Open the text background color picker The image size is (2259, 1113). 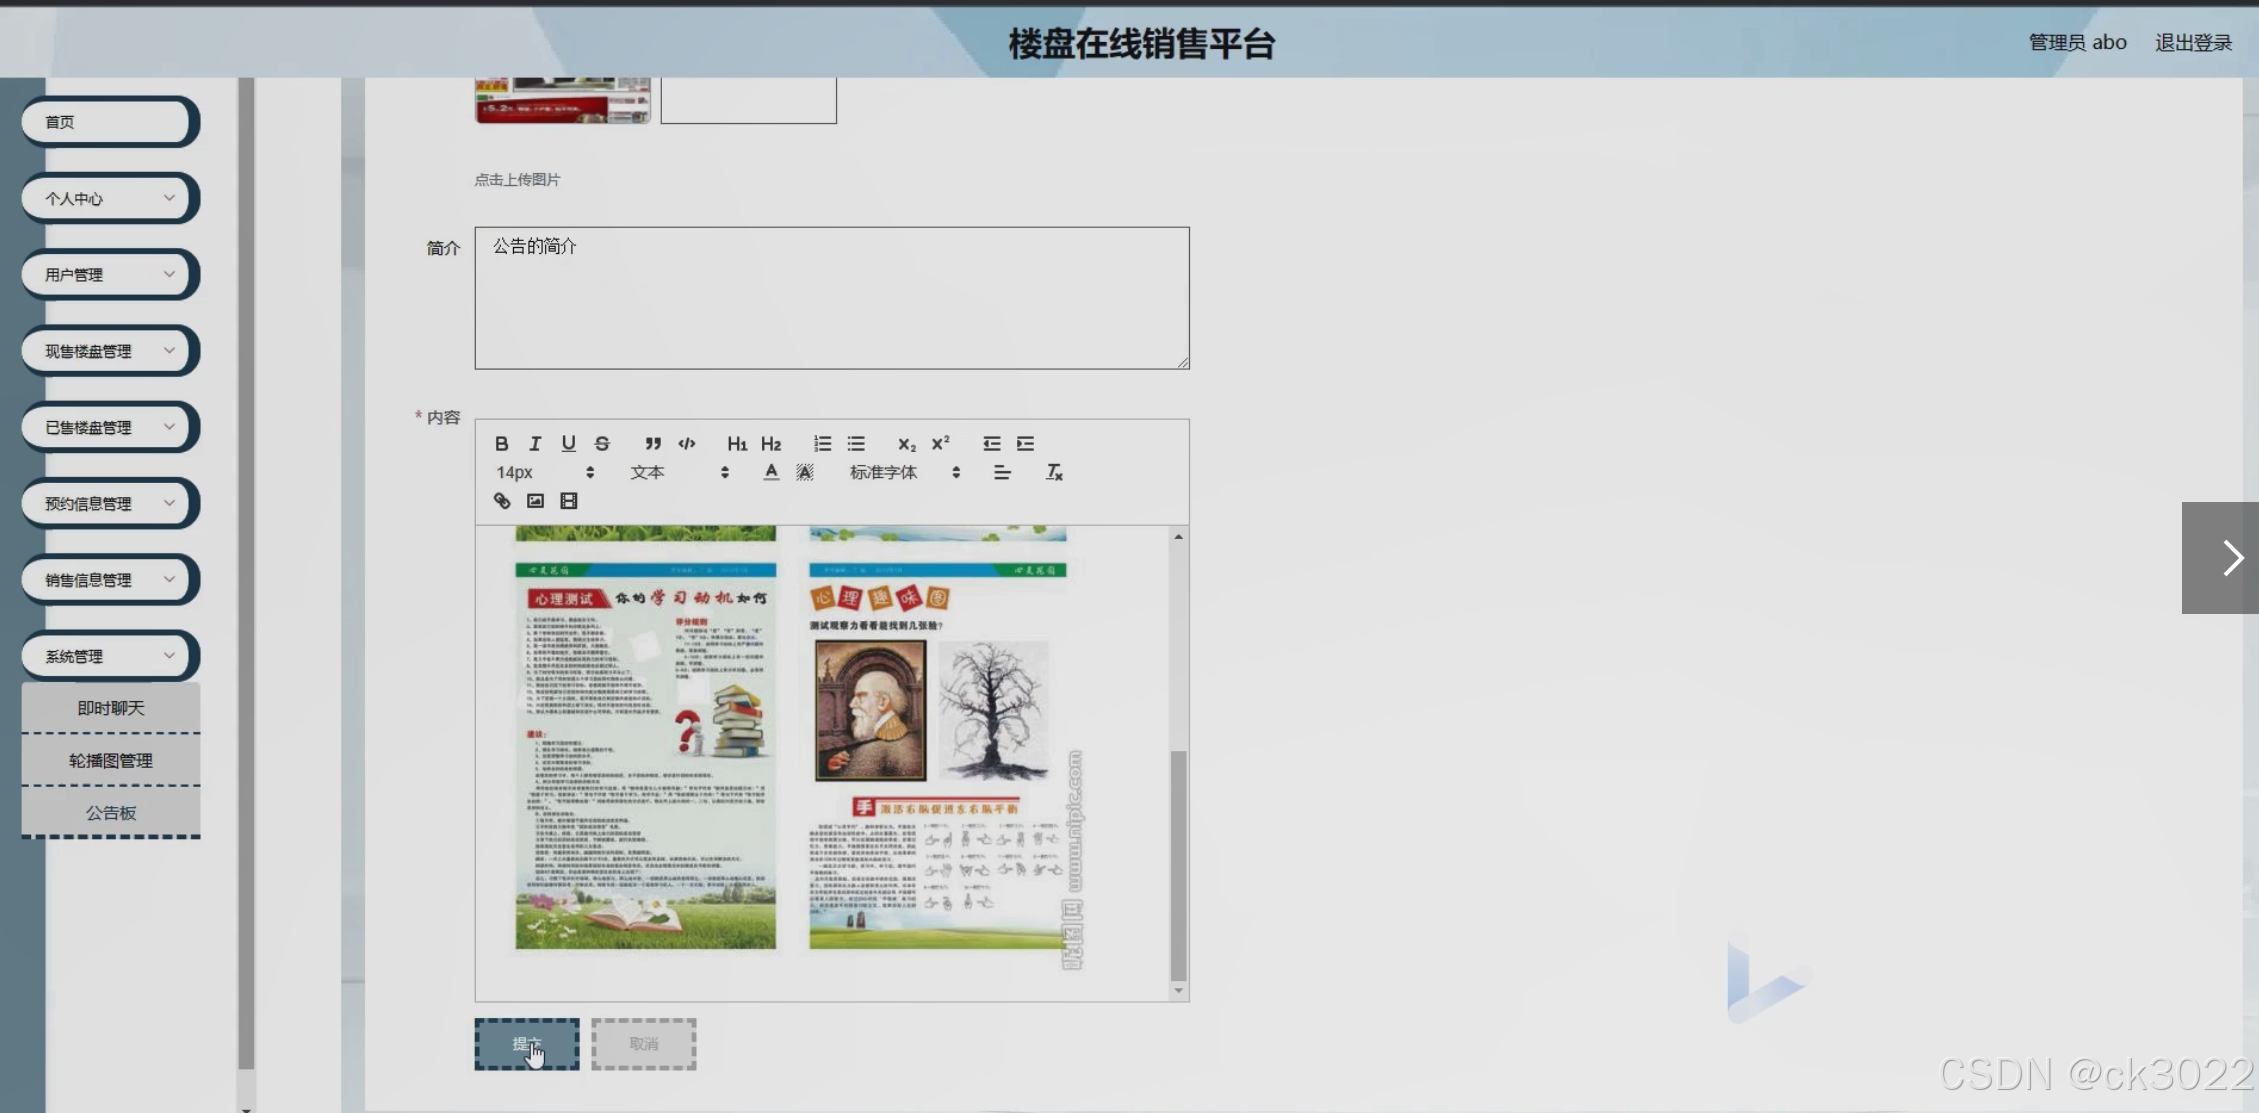point(805,472)
